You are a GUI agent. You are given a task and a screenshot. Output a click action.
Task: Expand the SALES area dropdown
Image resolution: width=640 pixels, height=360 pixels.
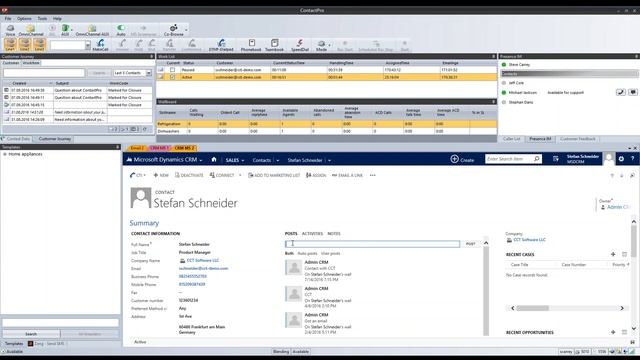point(242,160)
